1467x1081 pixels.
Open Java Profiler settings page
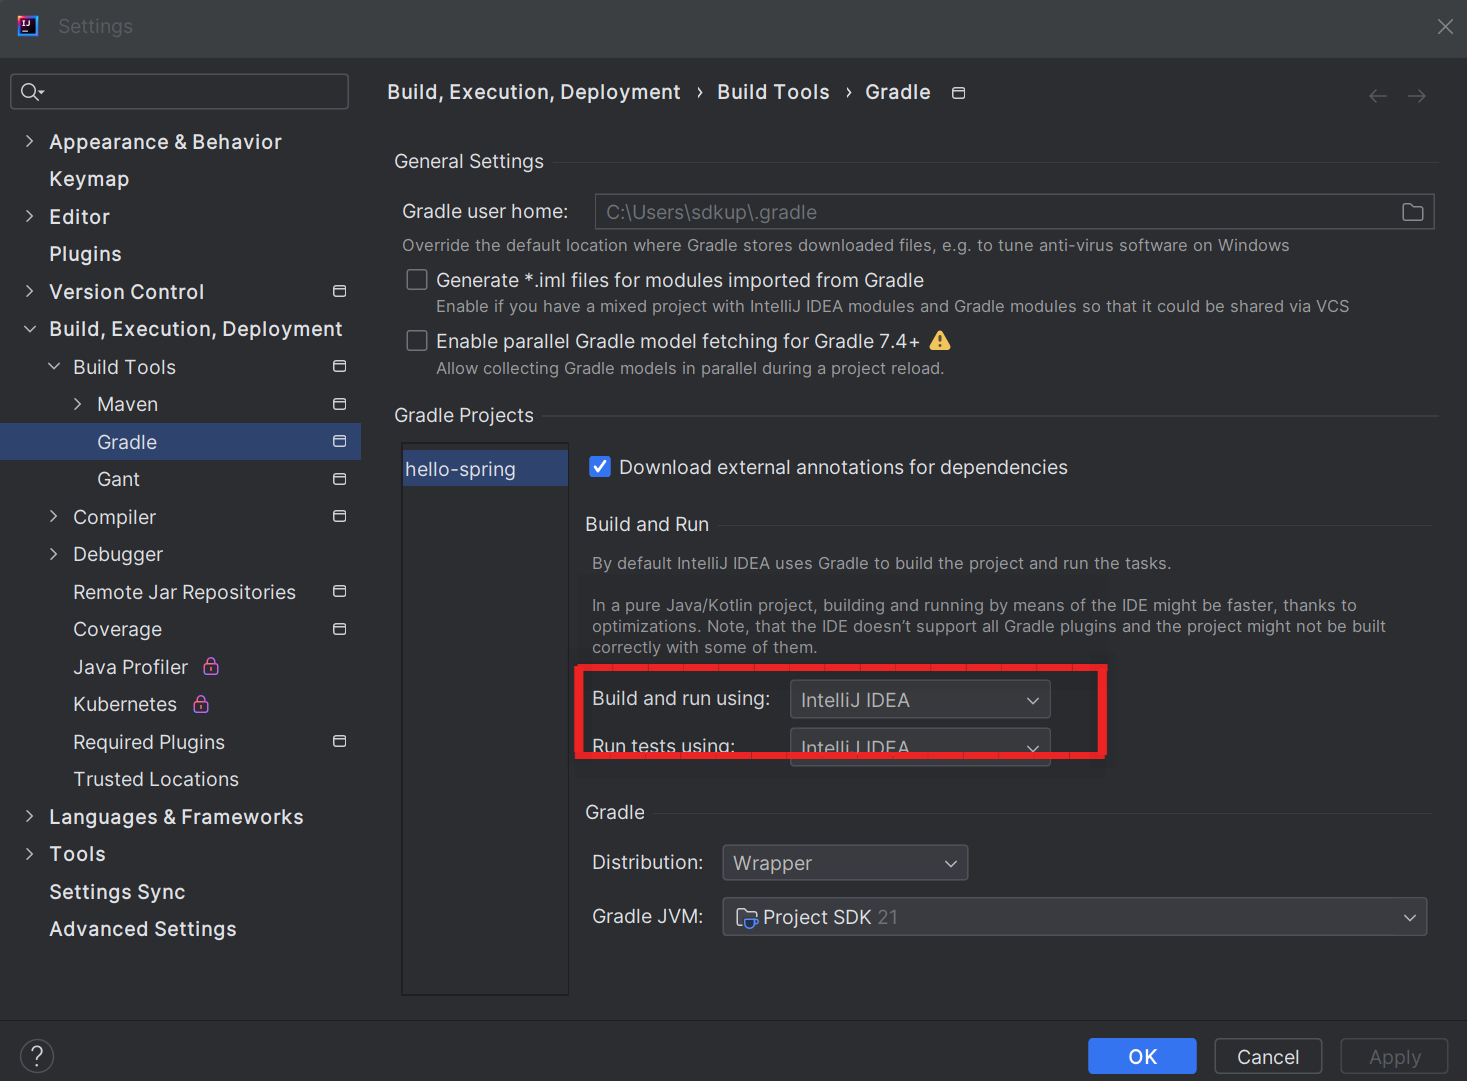130,667
